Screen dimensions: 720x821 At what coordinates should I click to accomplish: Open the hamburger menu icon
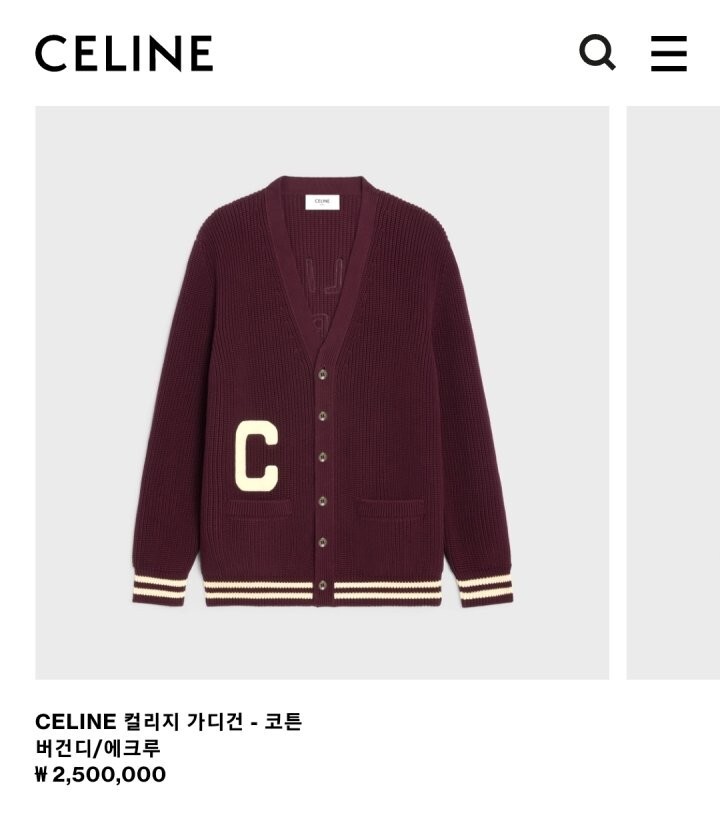[x=669, y=53]
